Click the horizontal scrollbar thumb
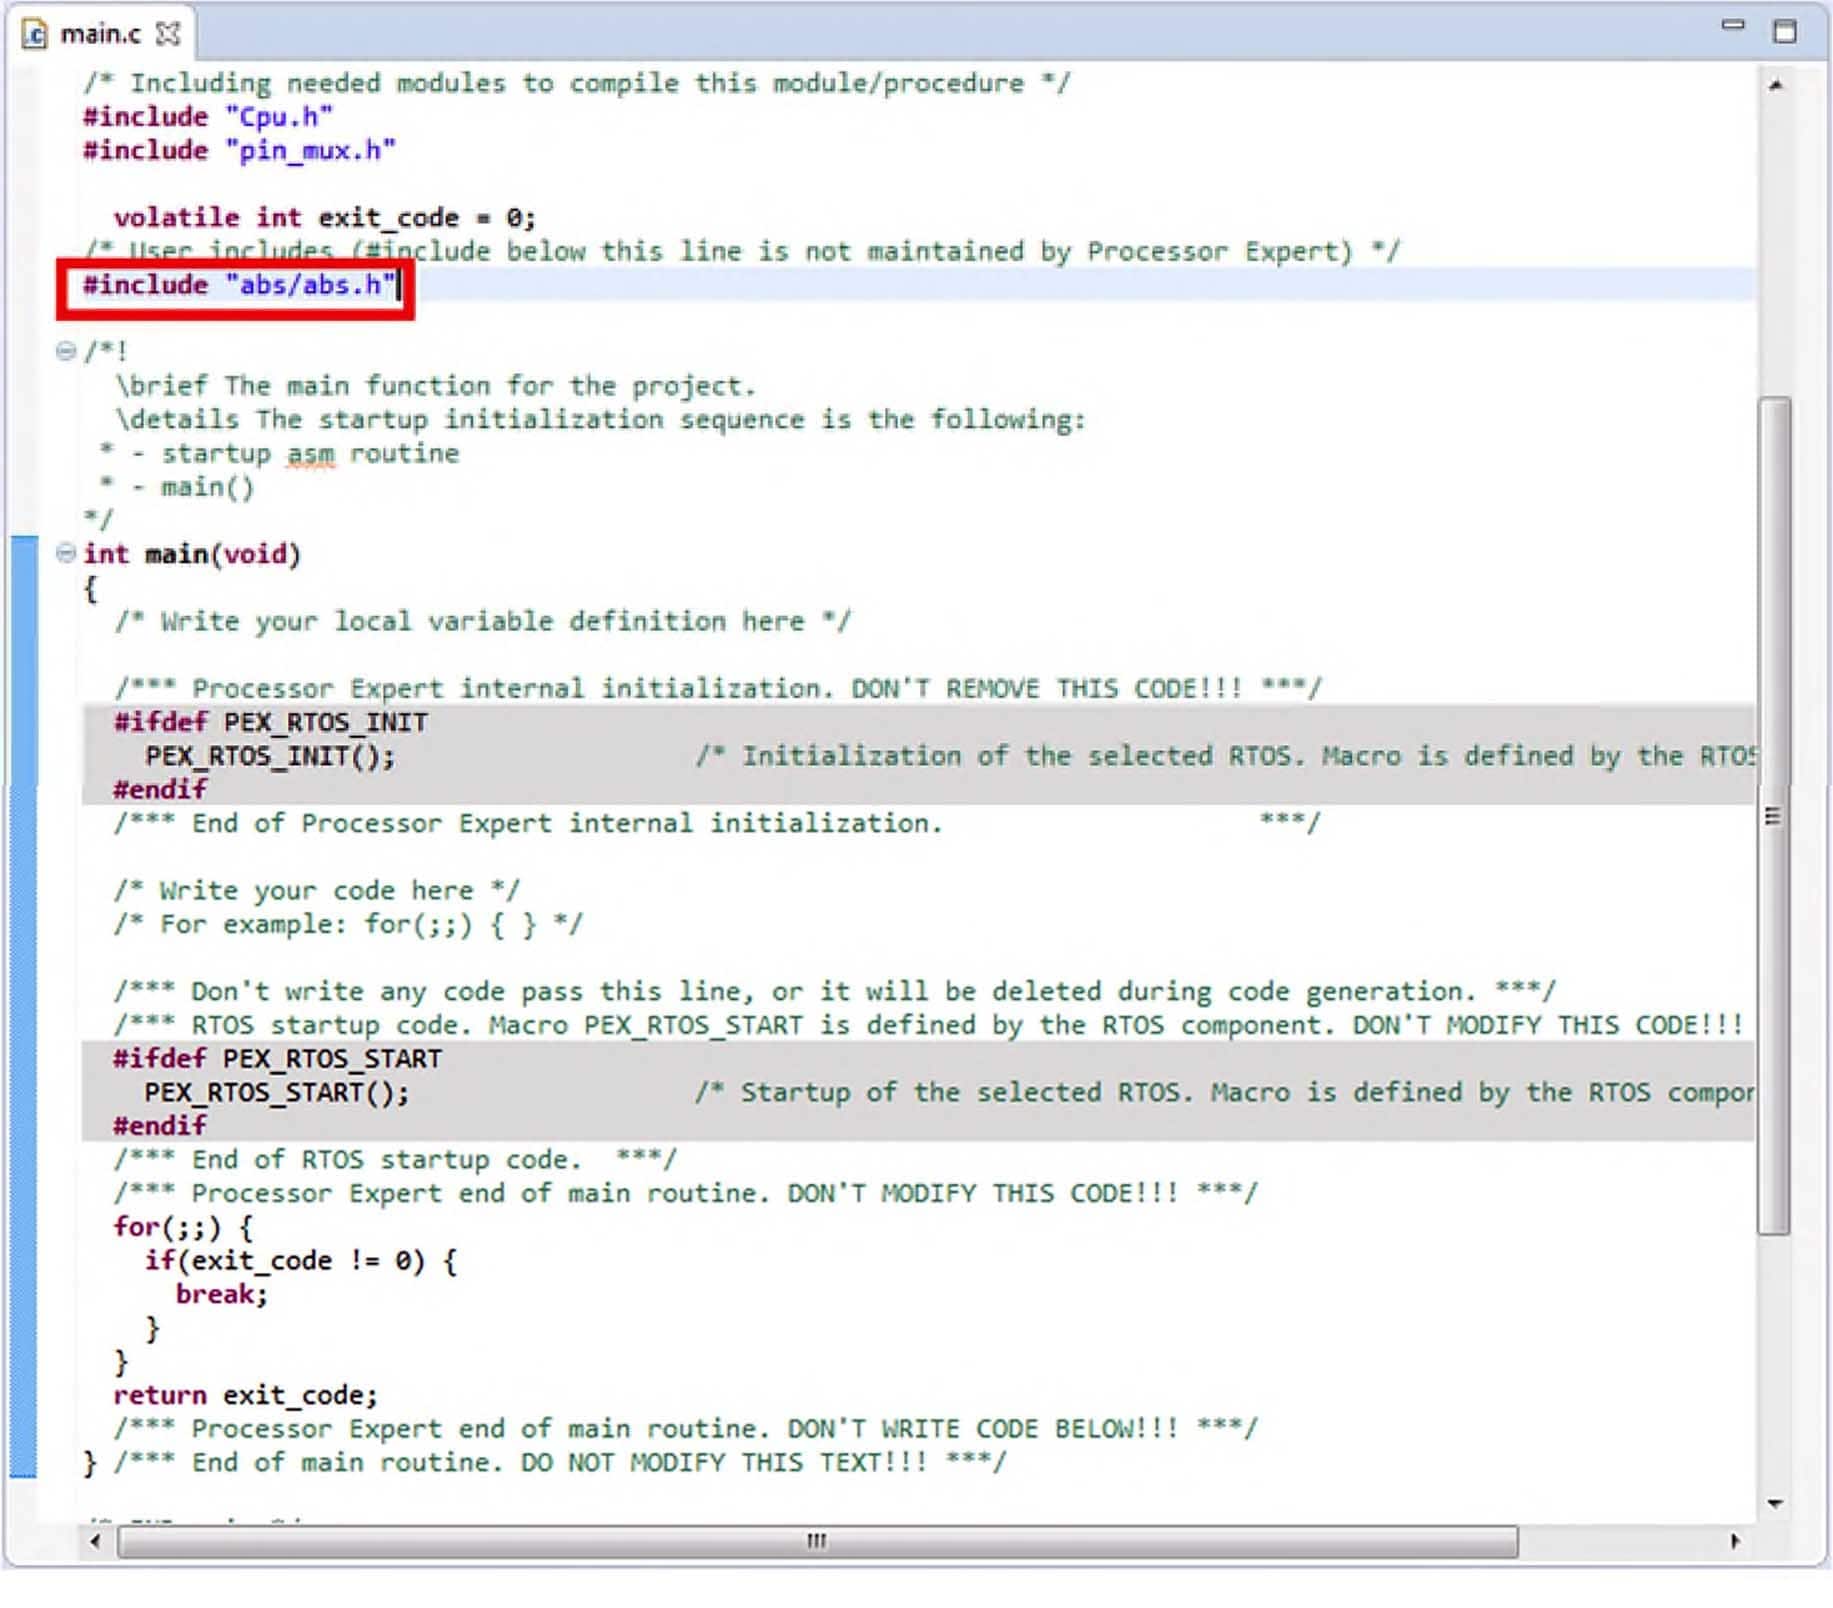This screenshot has width=1833, height=1608. 817,1541
